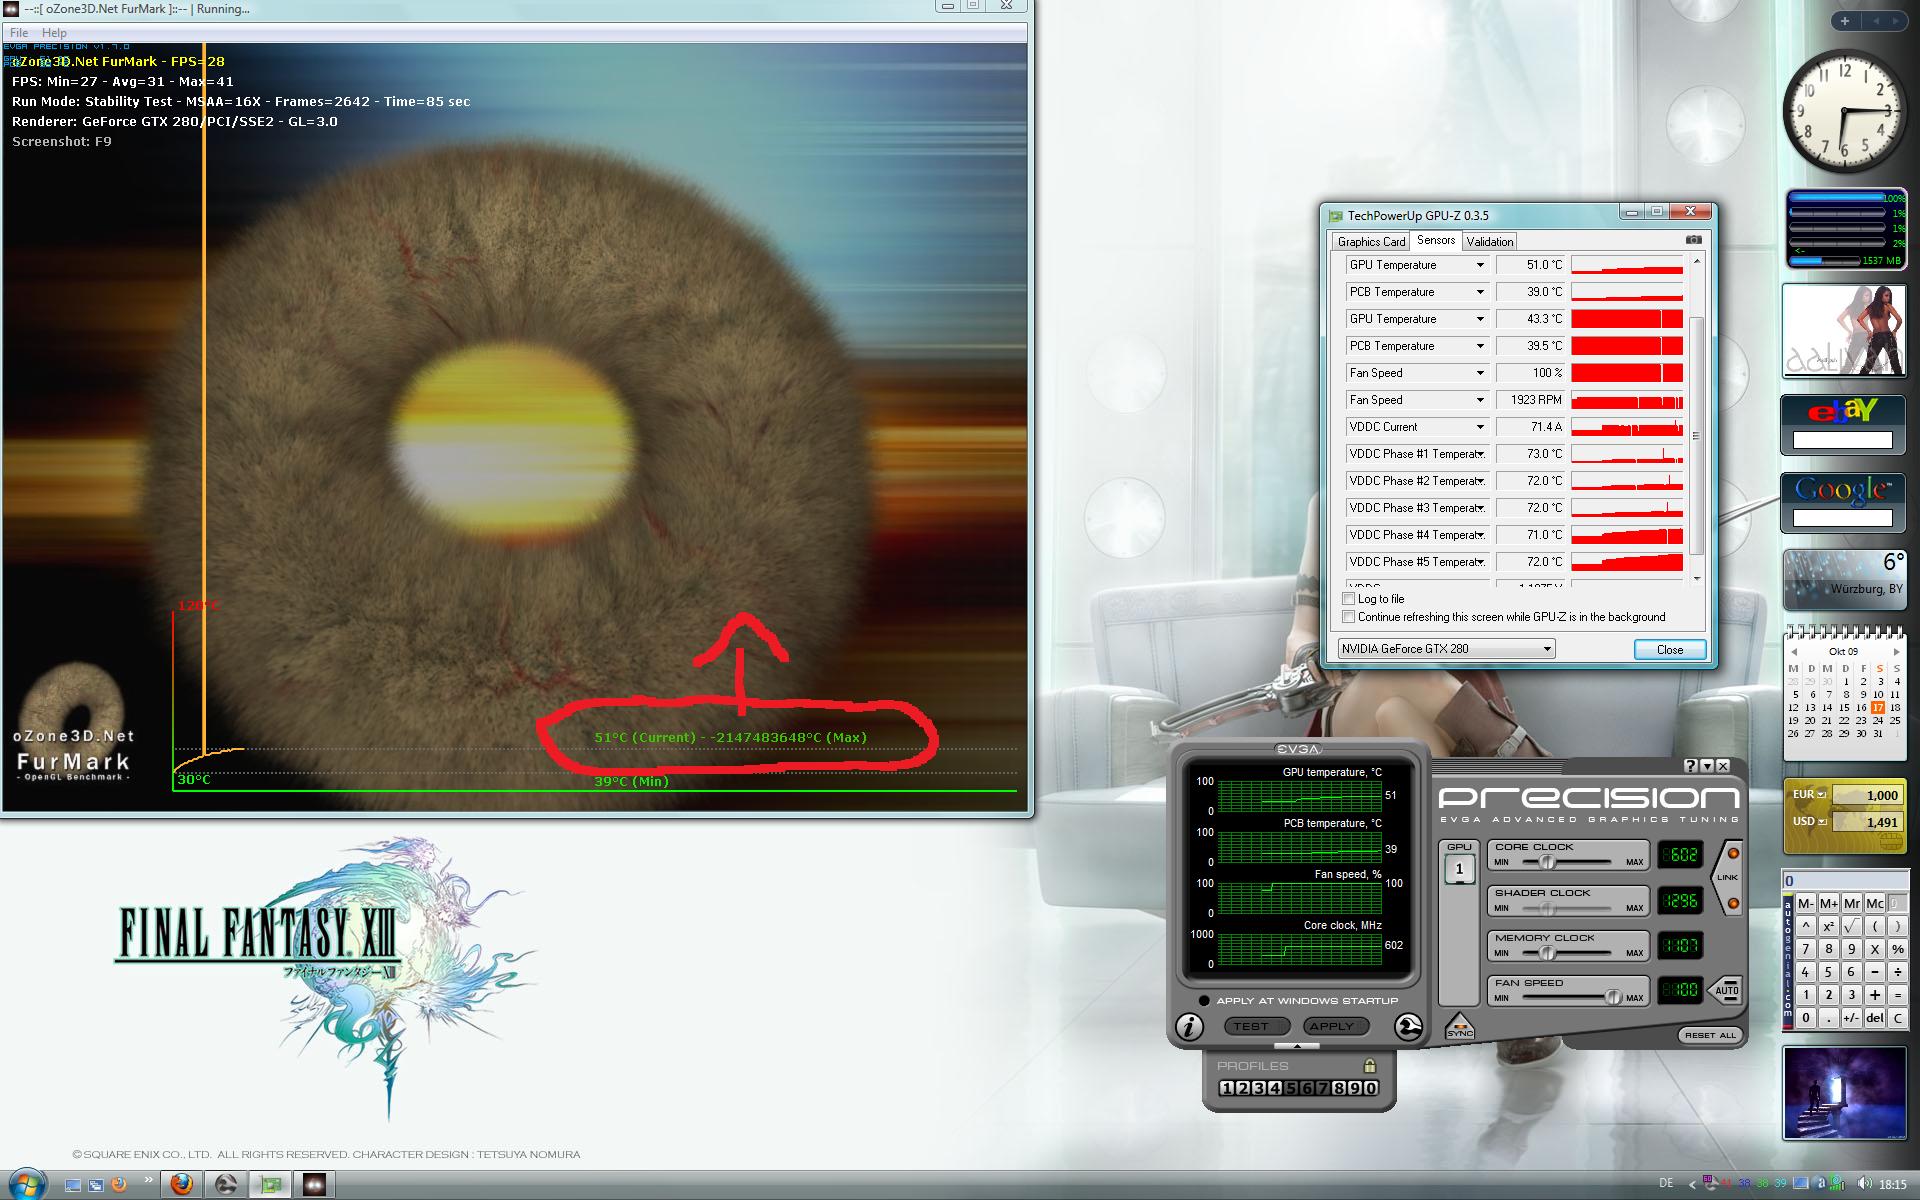Click the Sync GPUs triangle icon
Viewport: 1920px width, 1200px height.
pos(1459,1027)
